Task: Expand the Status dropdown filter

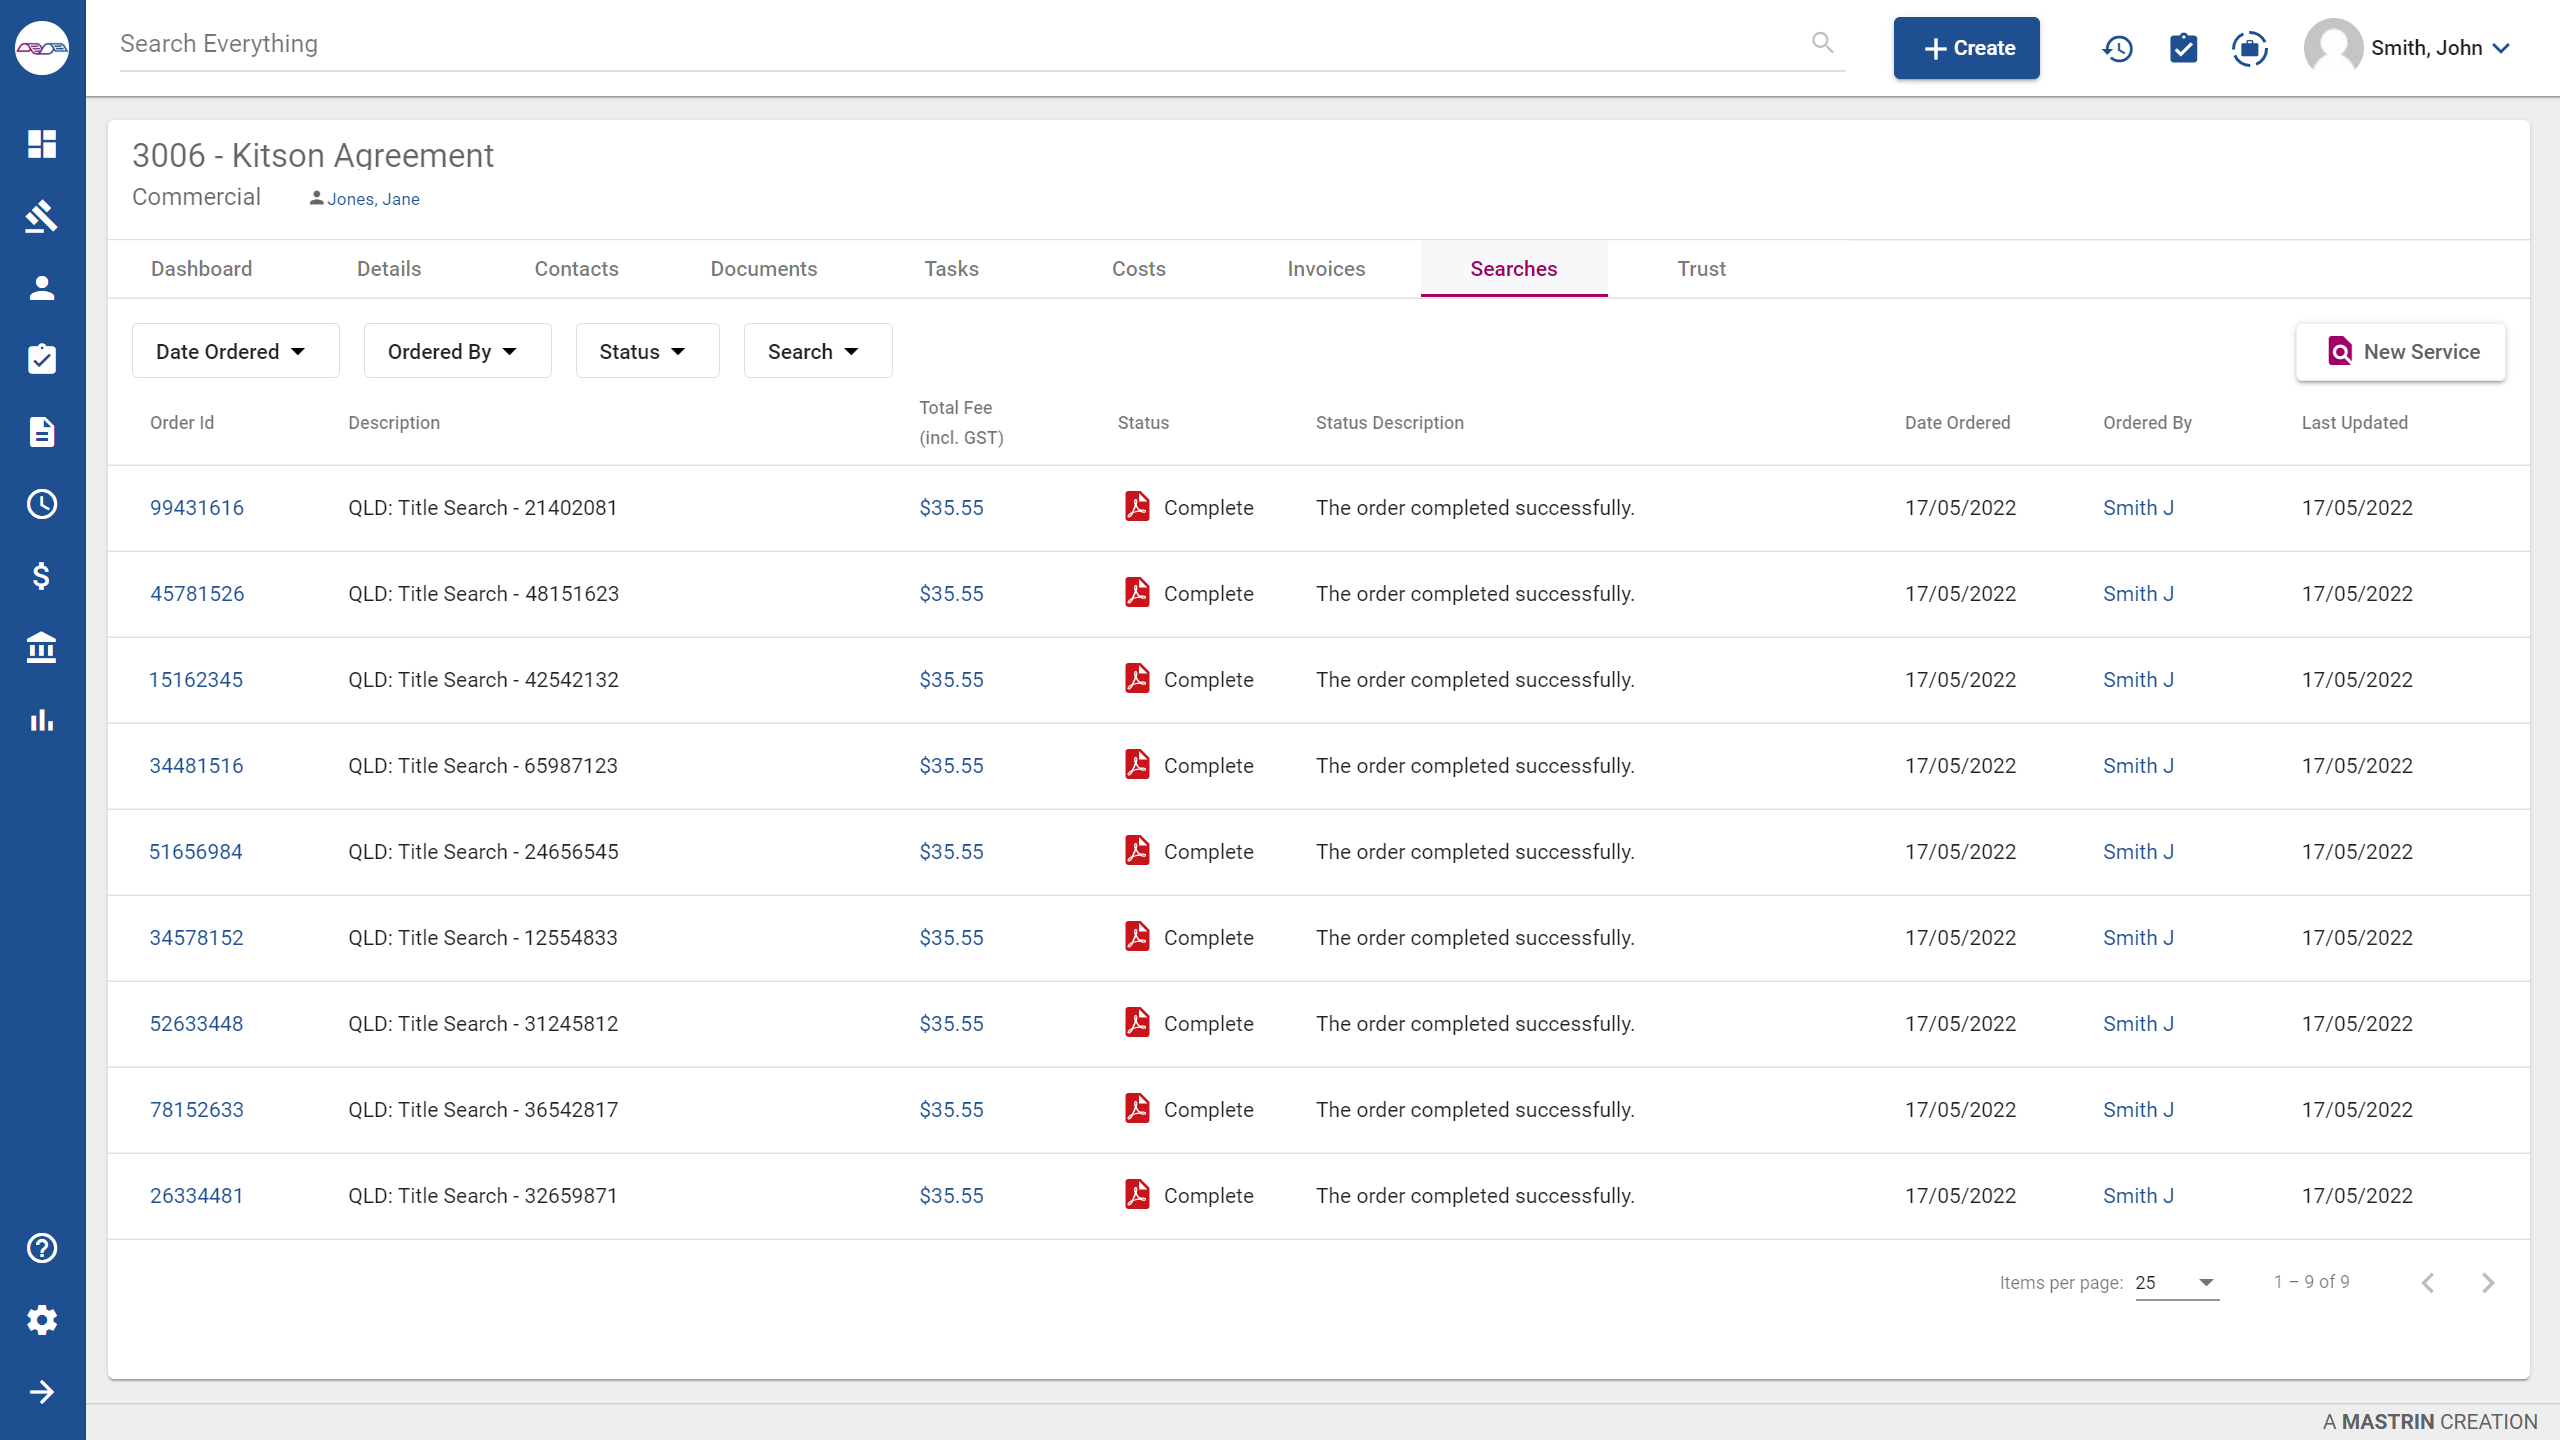Action: (640, 350)
